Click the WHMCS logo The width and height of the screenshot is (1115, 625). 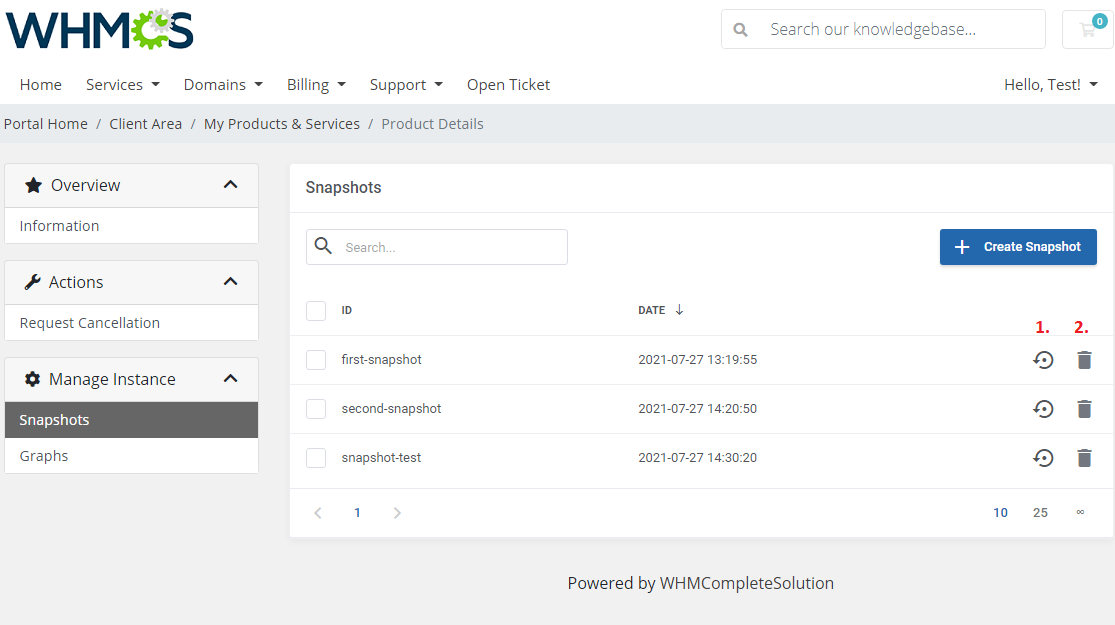(x=100, y=29)
